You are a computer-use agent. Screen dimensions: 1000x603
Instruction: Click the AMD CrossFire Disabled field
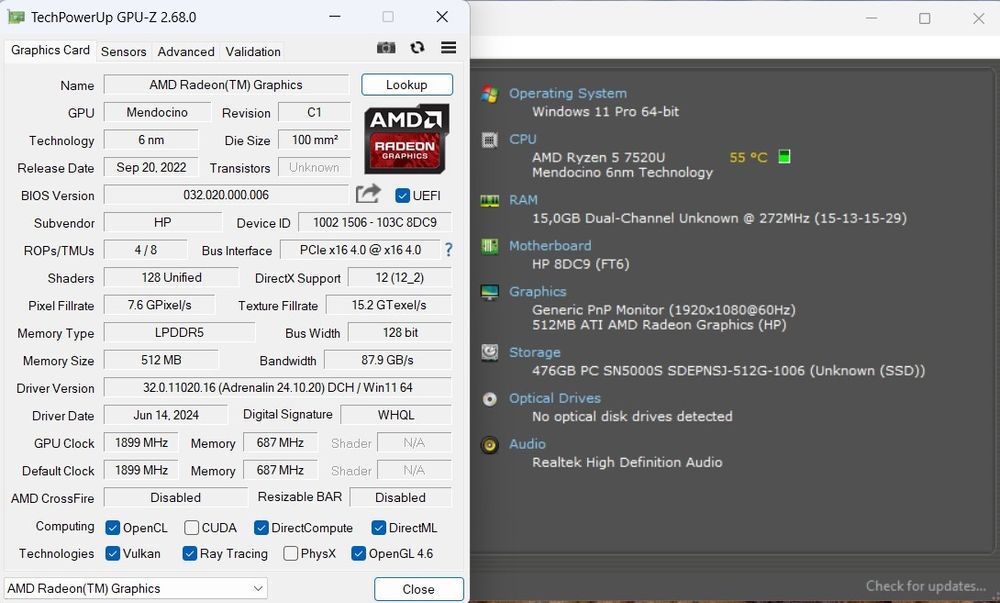tap(175, 498)
